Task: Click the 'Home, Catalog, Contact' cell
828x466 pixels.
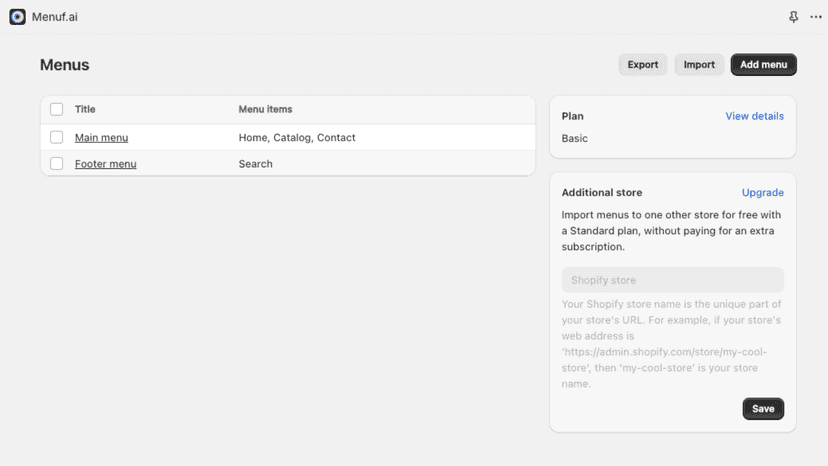Action: 297,137
